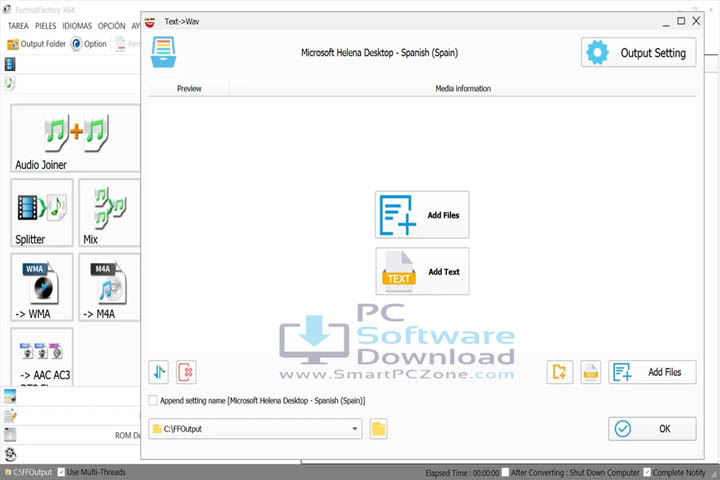Browse for output folder icon
Screen dimensions: 720x480
[x=378, y=429]
